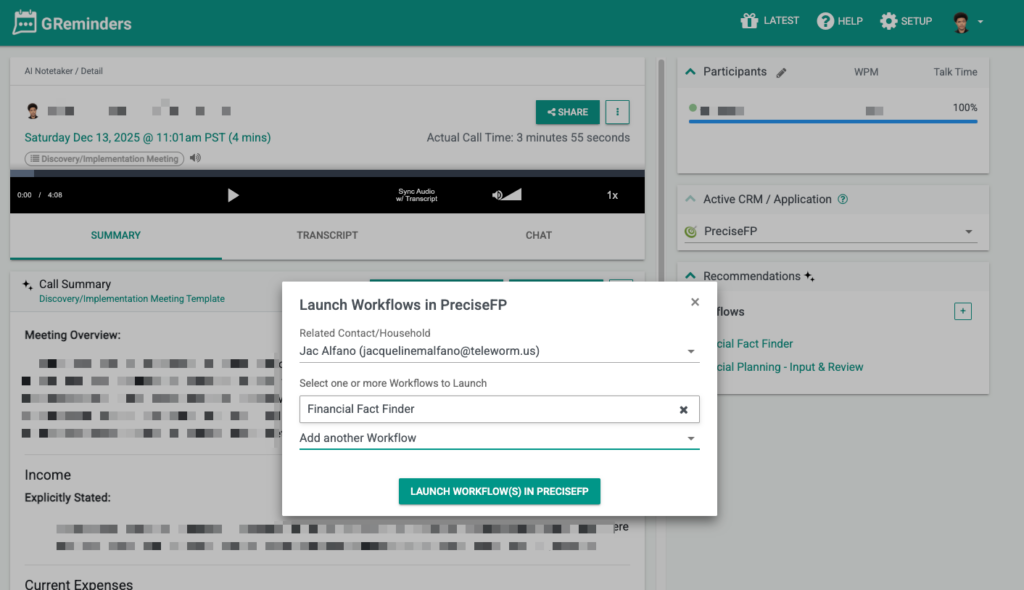Mute the audio player volume

pos(498,195)
